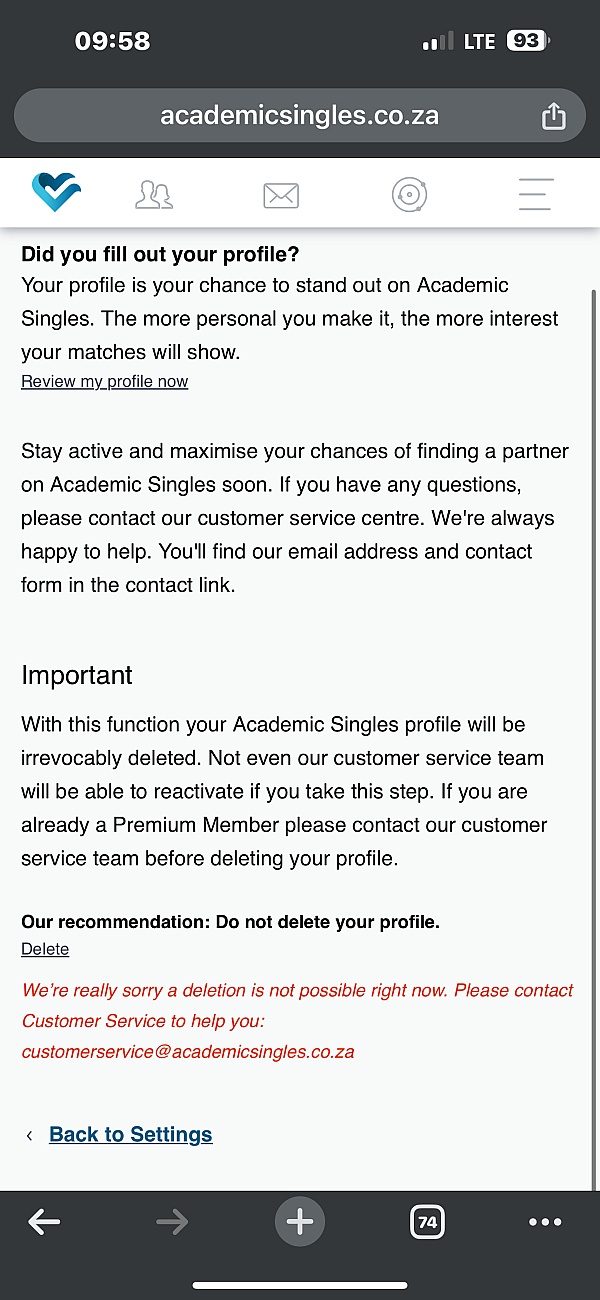Click the Delete link
This screenshot has height=1300, width=600.
(x=45, y=949)
